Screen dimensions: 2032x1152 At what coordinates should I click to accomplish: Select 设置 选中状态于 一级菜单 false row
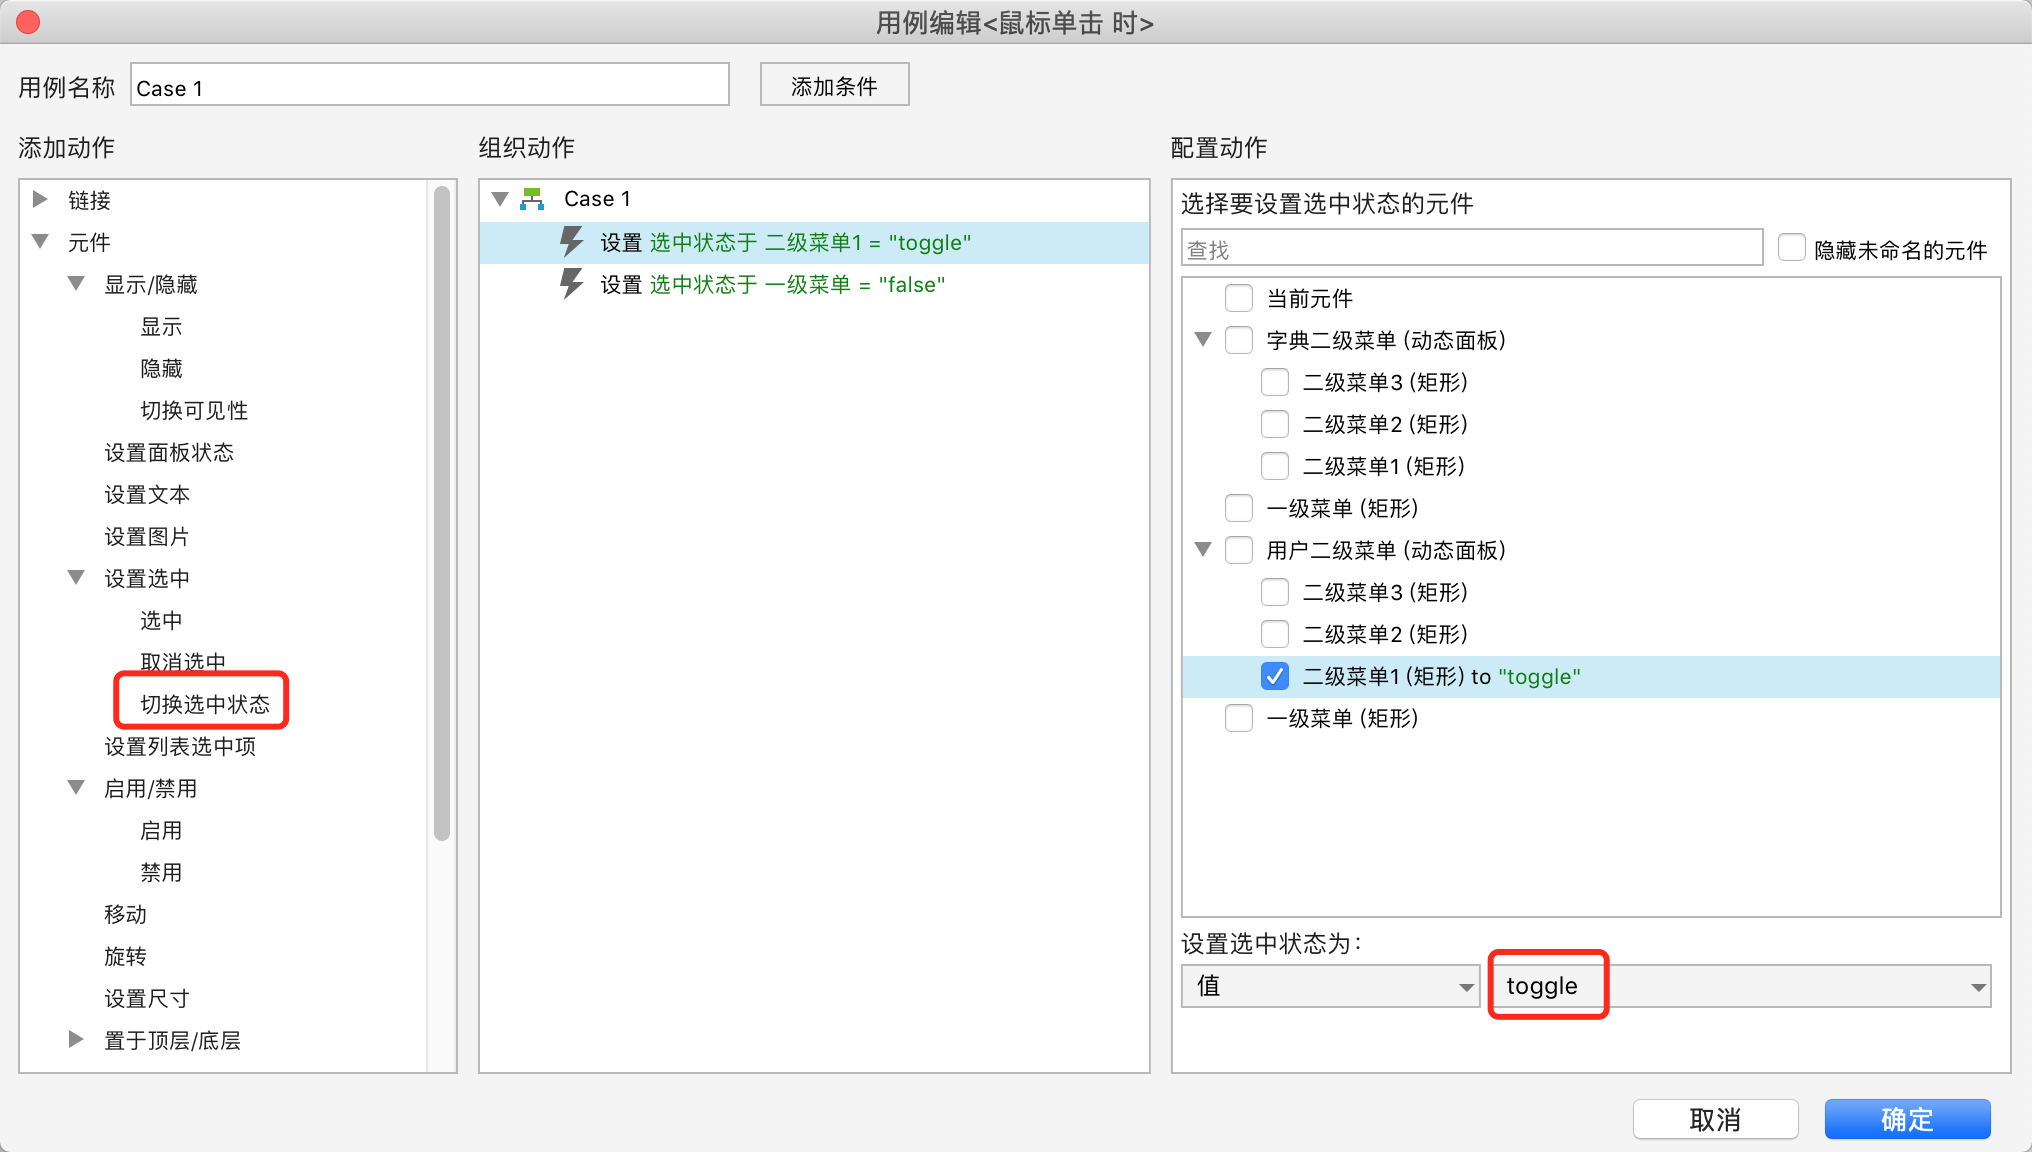point(814,285)
